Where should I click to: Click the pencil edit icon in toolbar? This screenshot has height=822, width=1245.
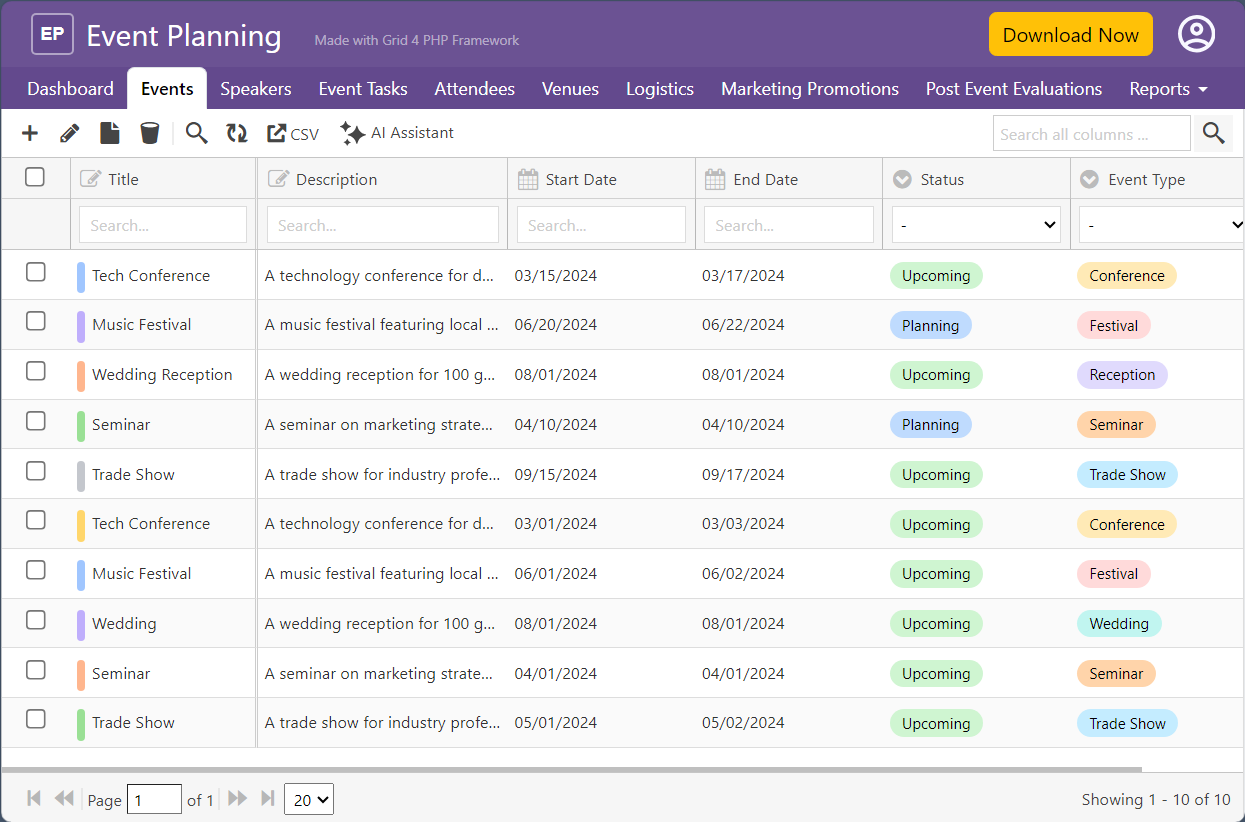pos(69,133)
